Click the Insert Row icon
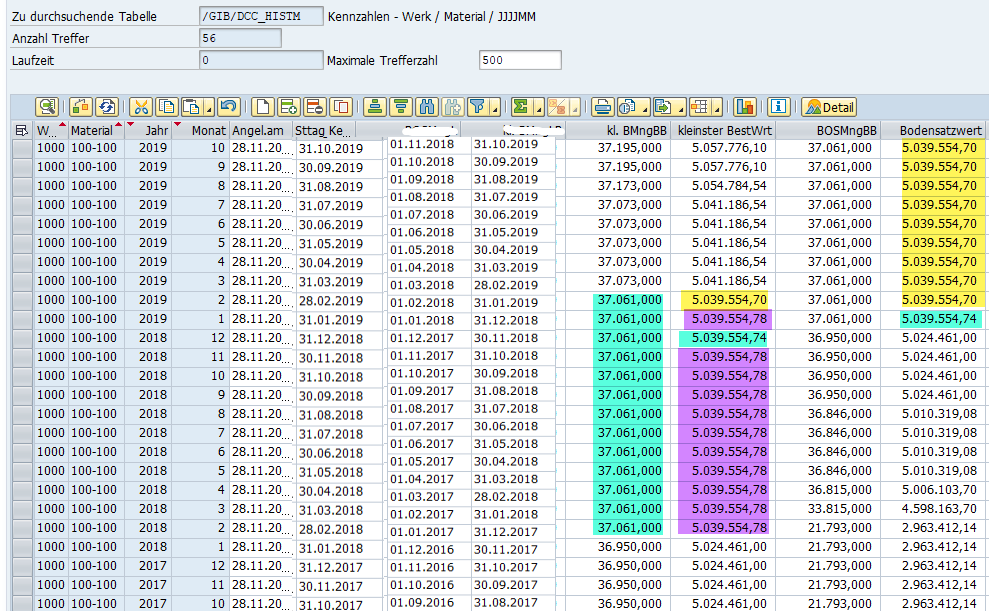This screenshot has width=989, height=611. pyautogui.click(x=289, y=107)
